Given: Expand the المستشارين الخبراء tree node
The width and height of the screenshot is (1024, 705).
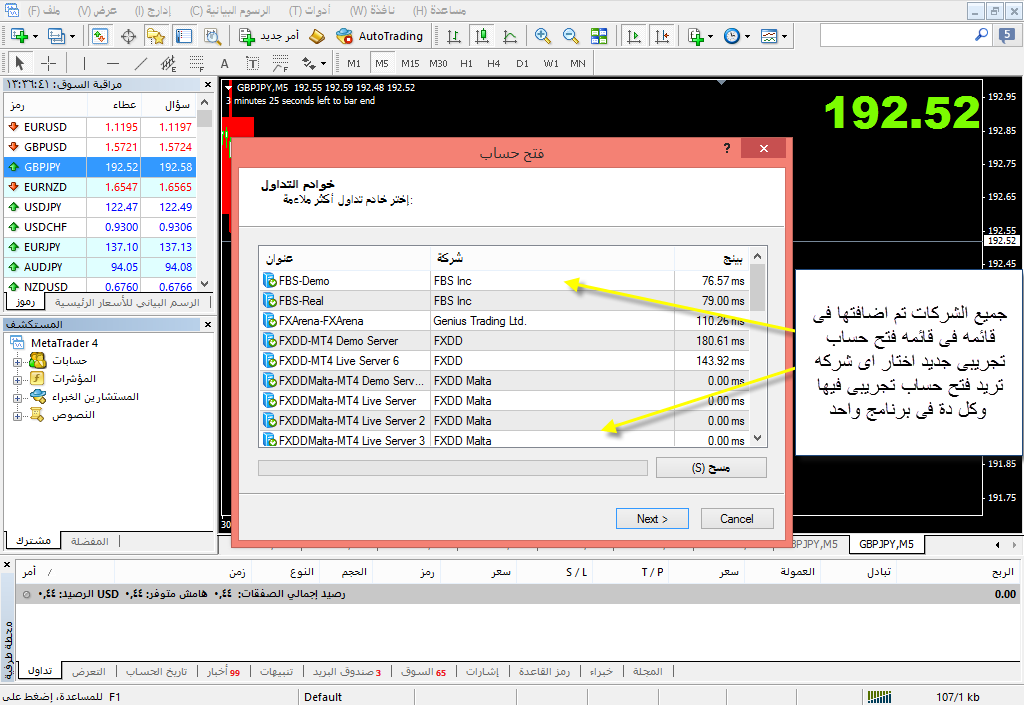Looking at the screenshot, I should [x=17, y=396].
